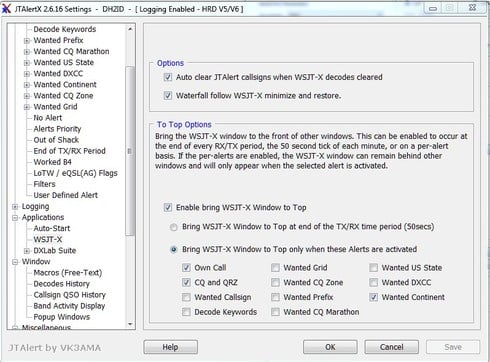490x362 pixels.
Task: Click the Help button
Action: click(x=170, y=347)
